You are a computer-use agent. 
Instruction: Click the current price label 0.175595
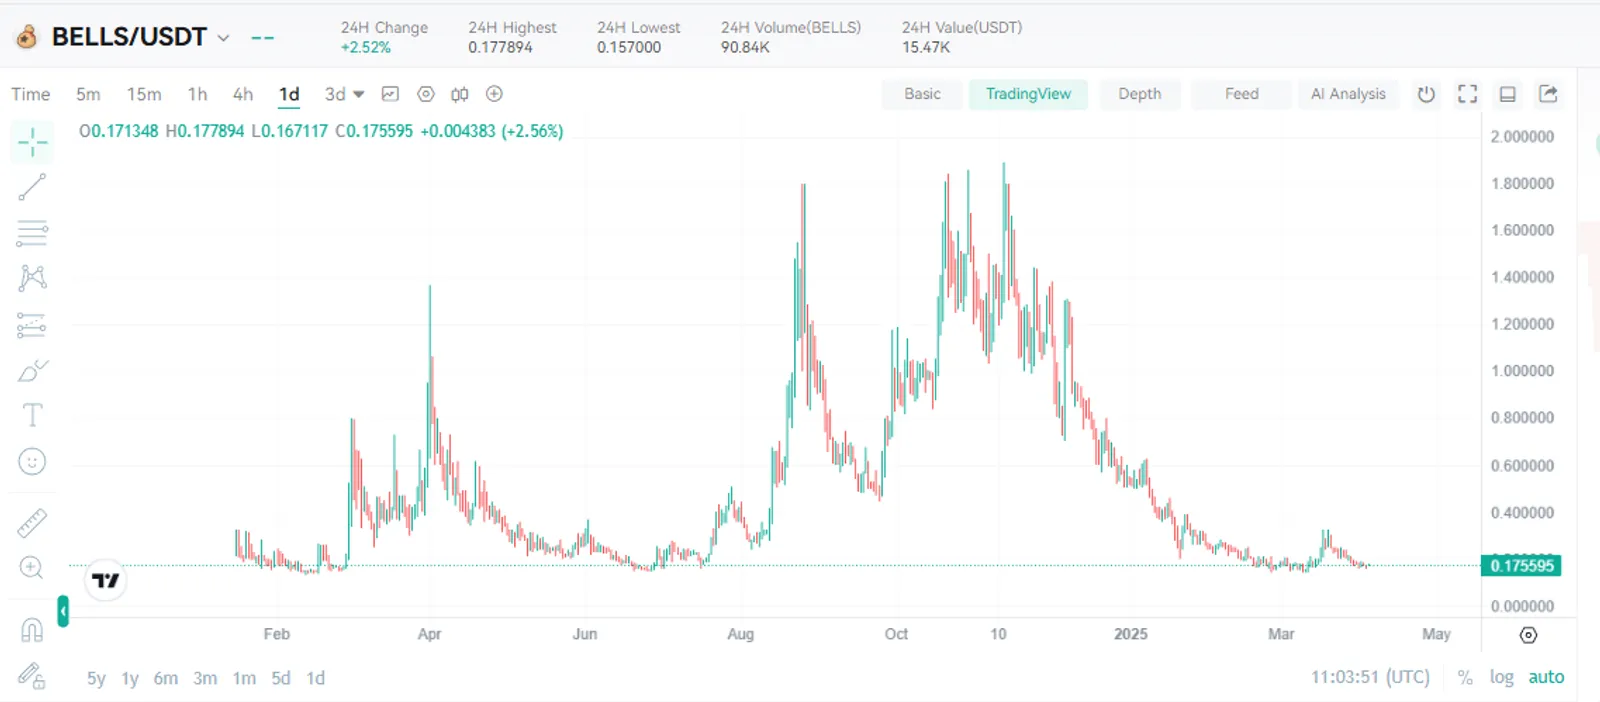pyautogui.click(x=1521, y=566)
